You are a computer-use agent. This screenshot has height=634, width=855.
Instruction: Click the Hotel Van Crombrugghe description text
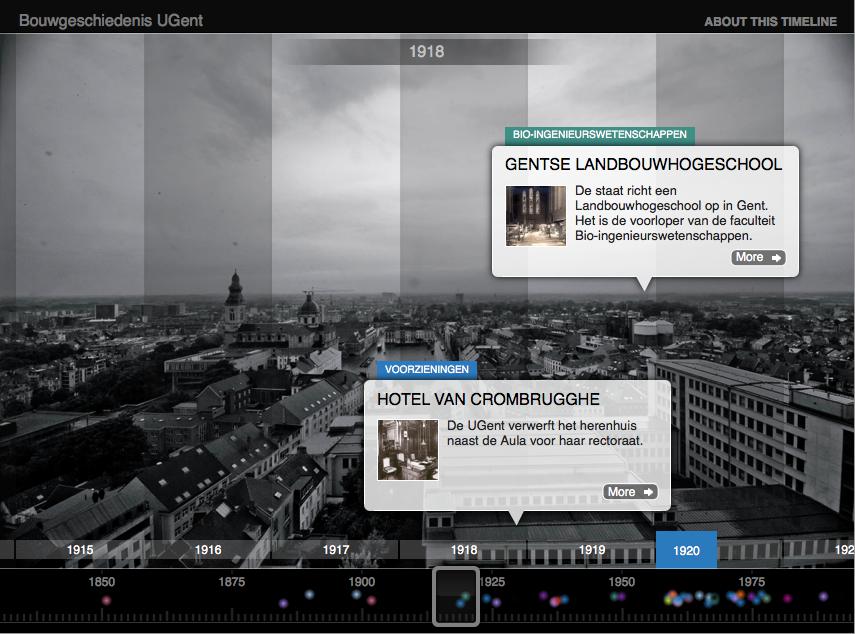(545, 433)
